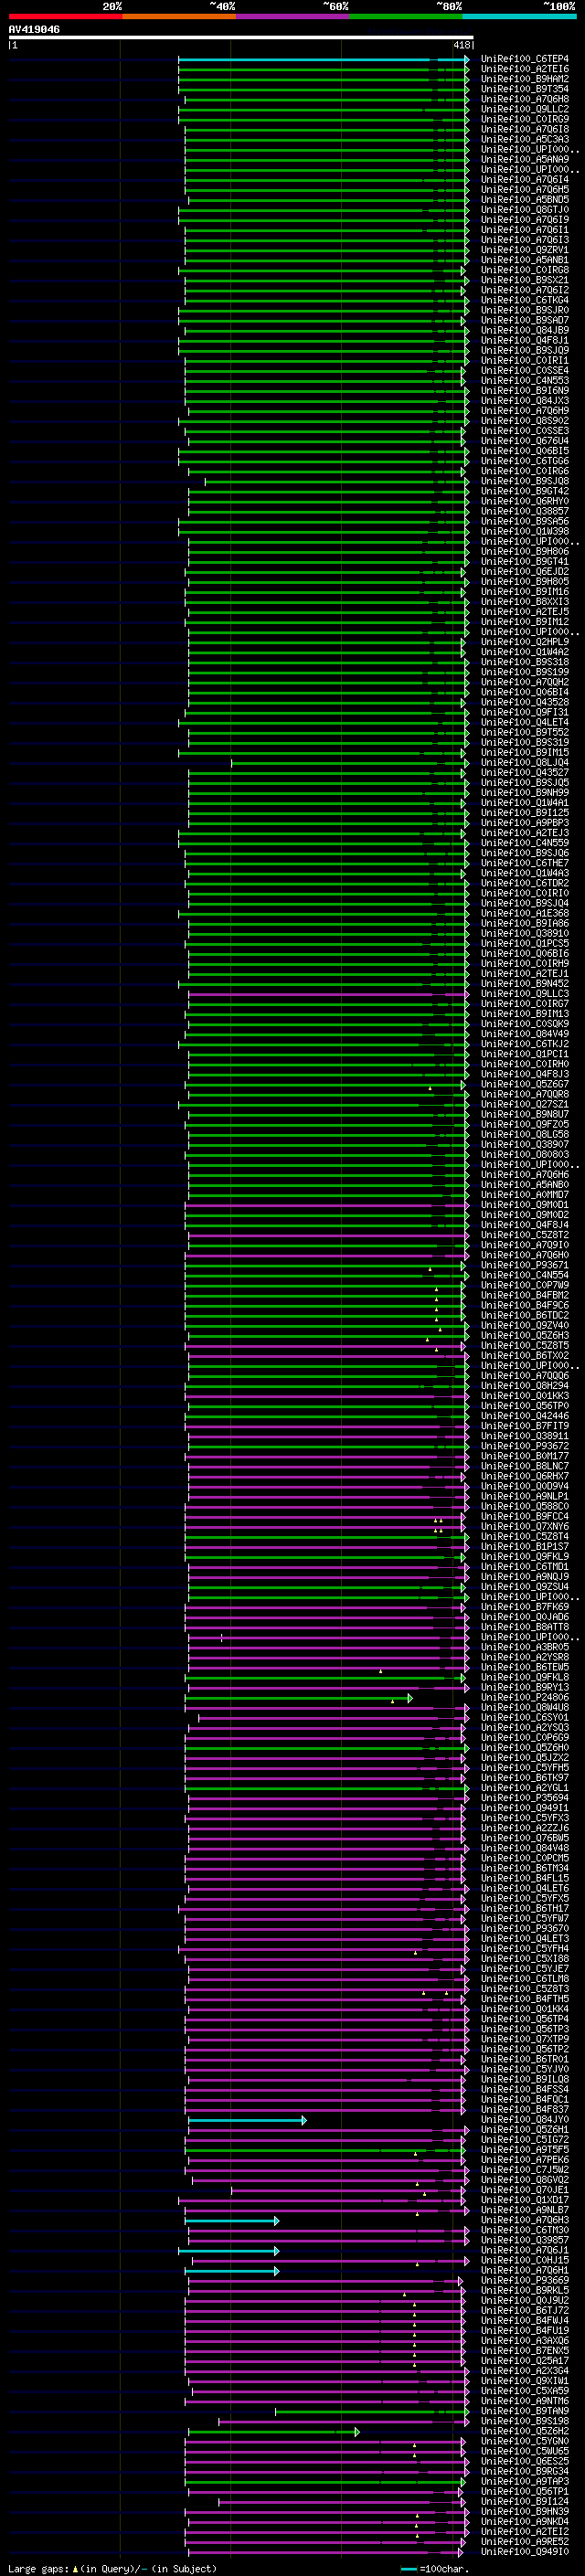Click the UniRef100_Q9FI31 label
Screen dimensions: 585x2576
click(525, 712)
